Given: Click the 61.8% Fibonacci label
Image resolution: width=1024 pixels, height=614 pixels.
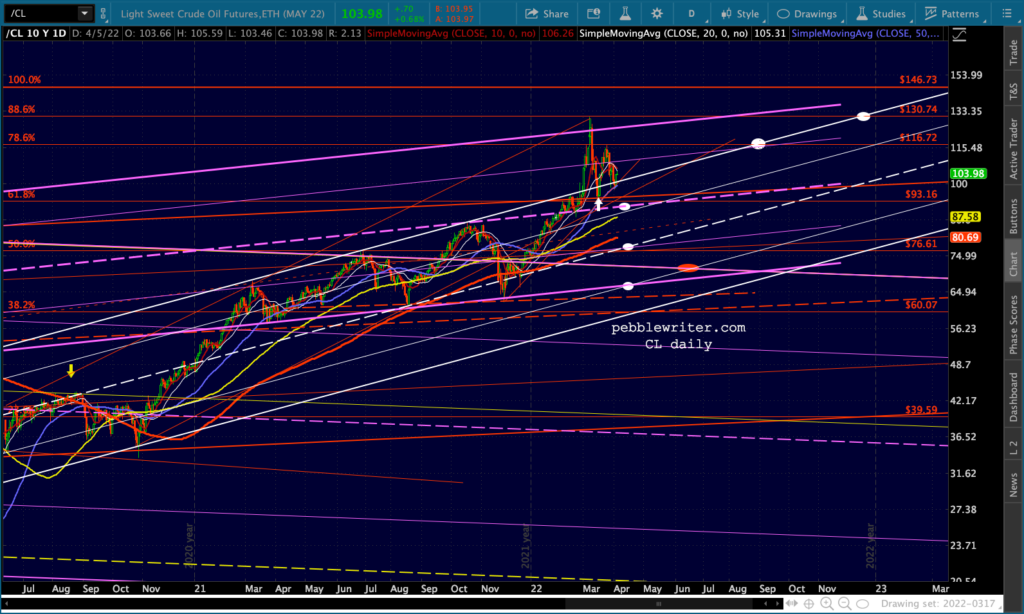Looking at the screenshot, I should pos(22,194).
